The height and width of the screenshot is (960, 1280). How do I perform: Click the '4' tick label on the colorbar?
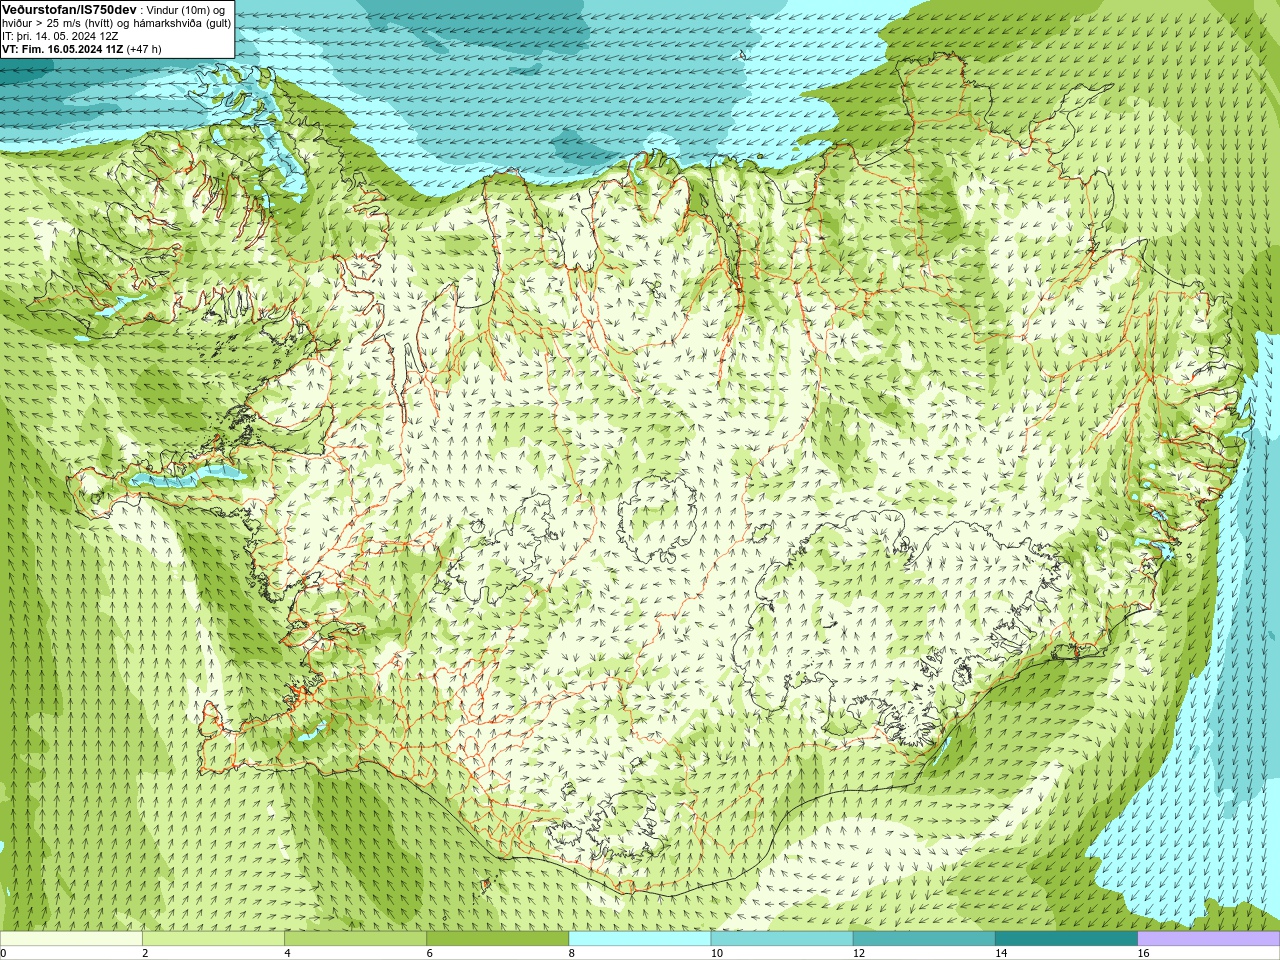(287, 953)
